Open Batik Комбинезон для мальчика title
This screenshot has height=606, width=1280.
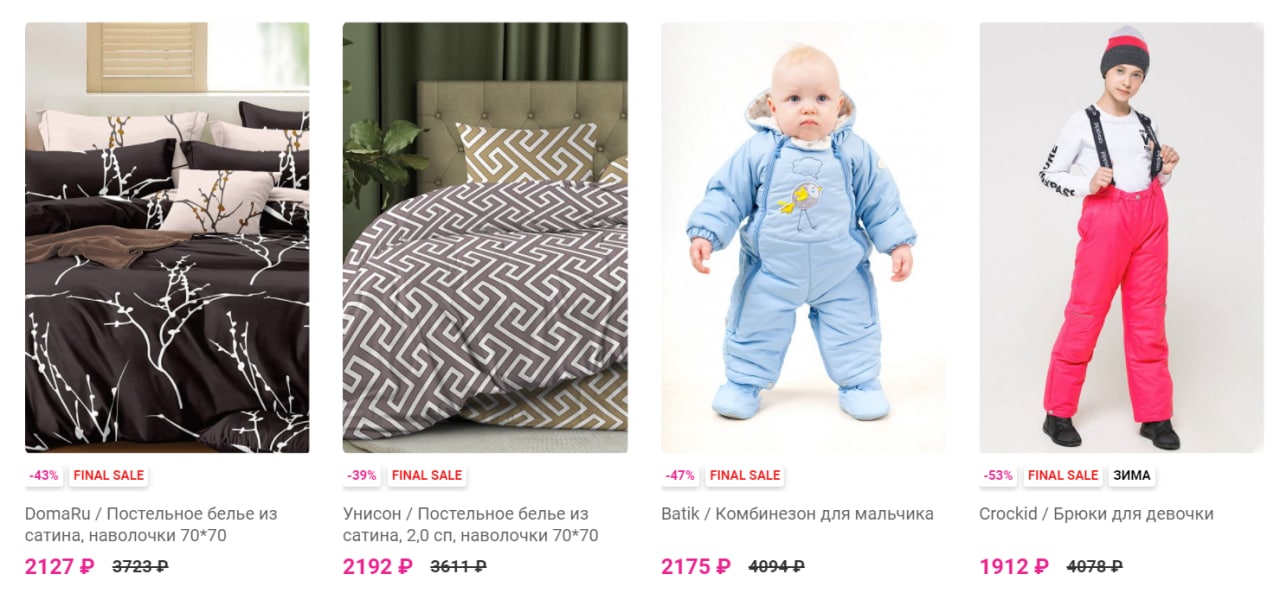pyautogui.click(x=797, y=514)
